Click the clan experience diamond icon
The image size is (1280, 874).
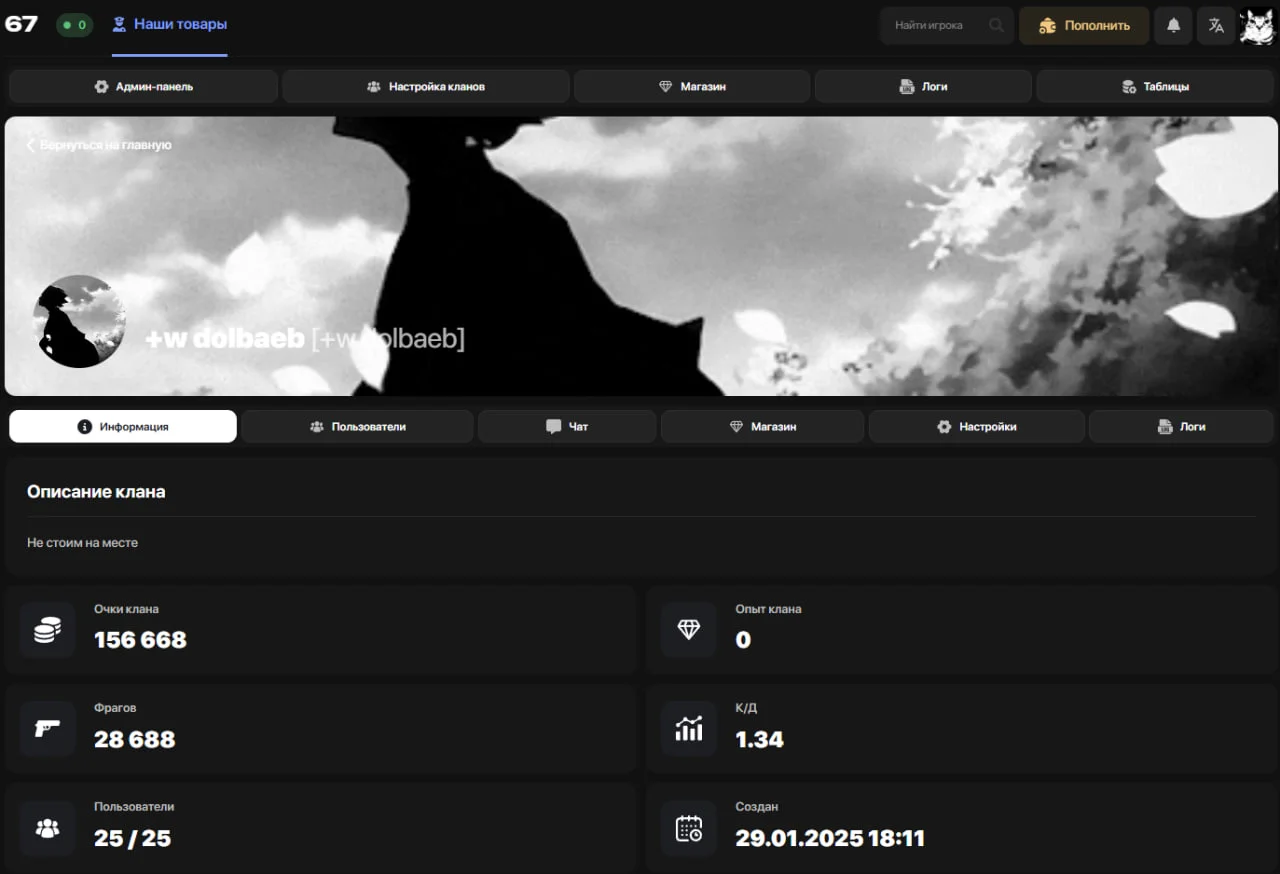689,630
